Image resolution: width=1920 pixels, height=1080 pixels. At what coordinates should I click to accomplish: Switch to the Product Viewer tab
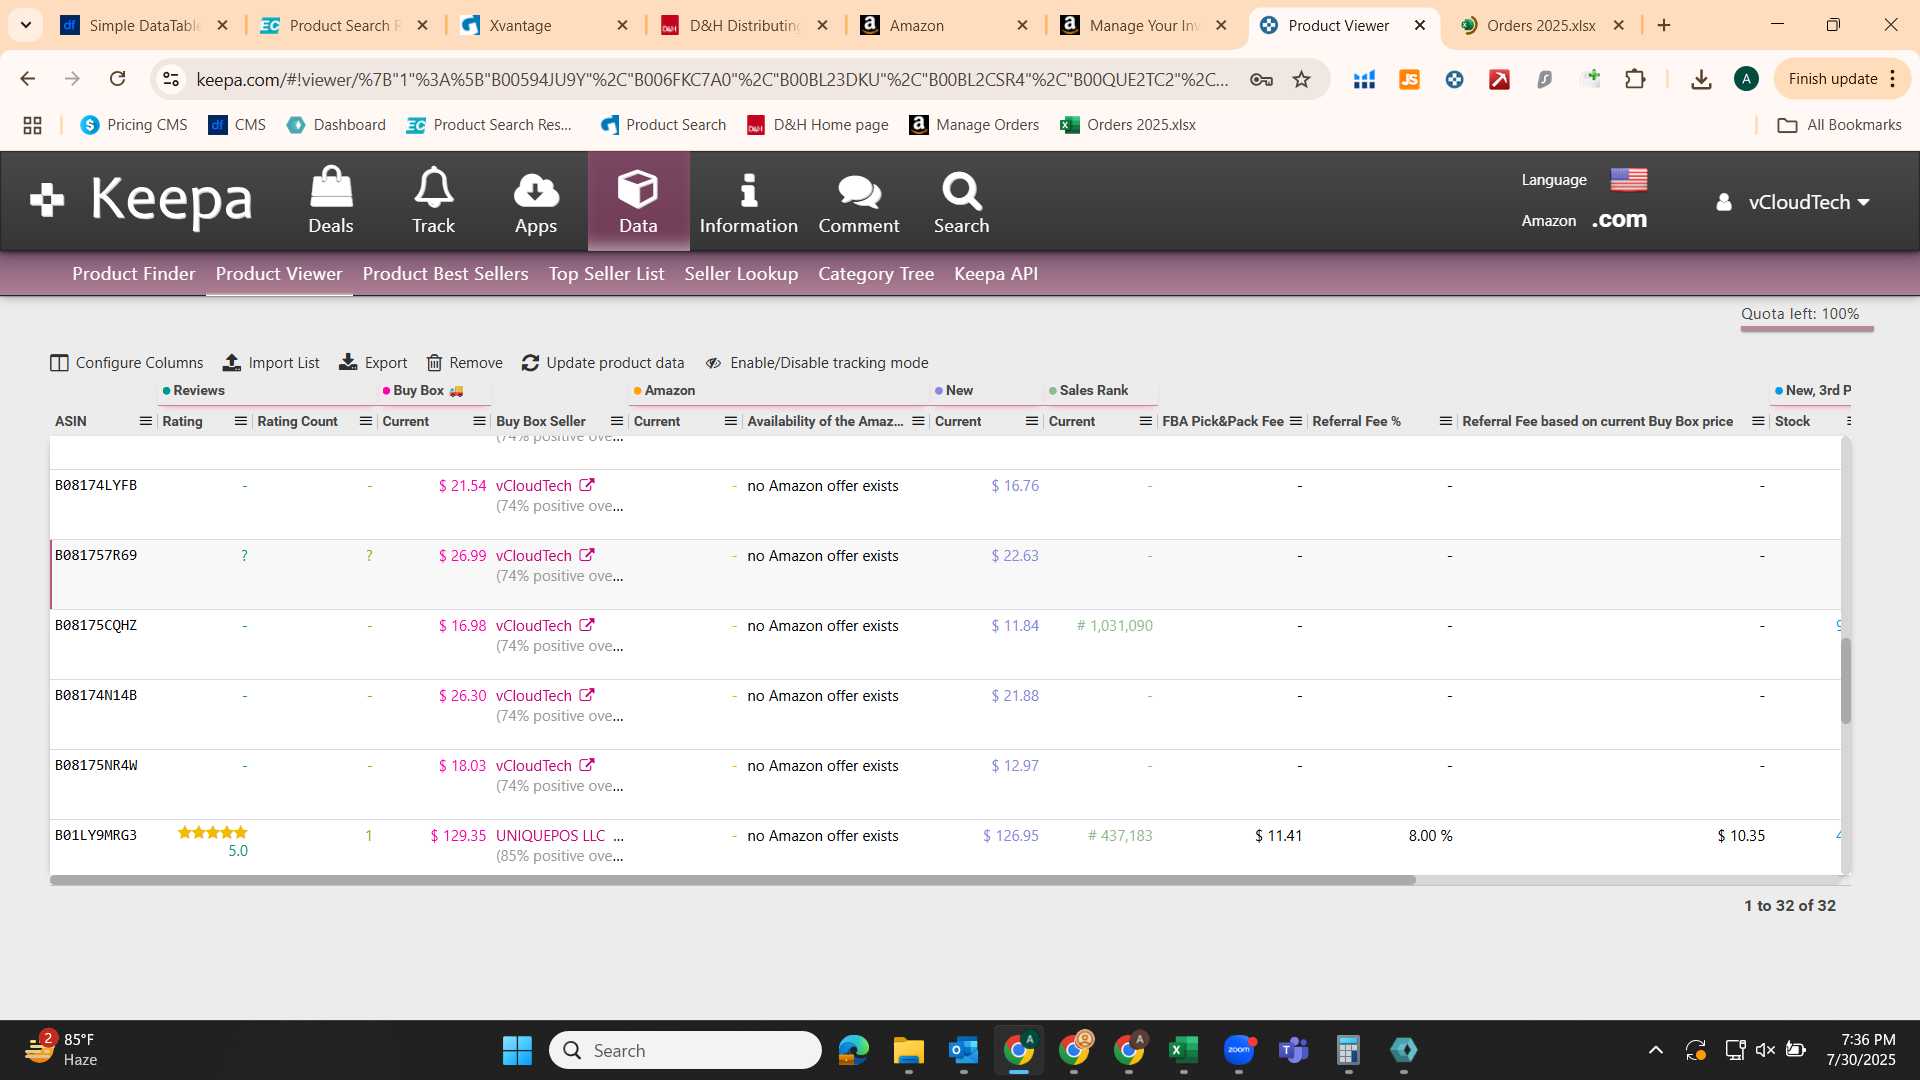click(279, 274)
